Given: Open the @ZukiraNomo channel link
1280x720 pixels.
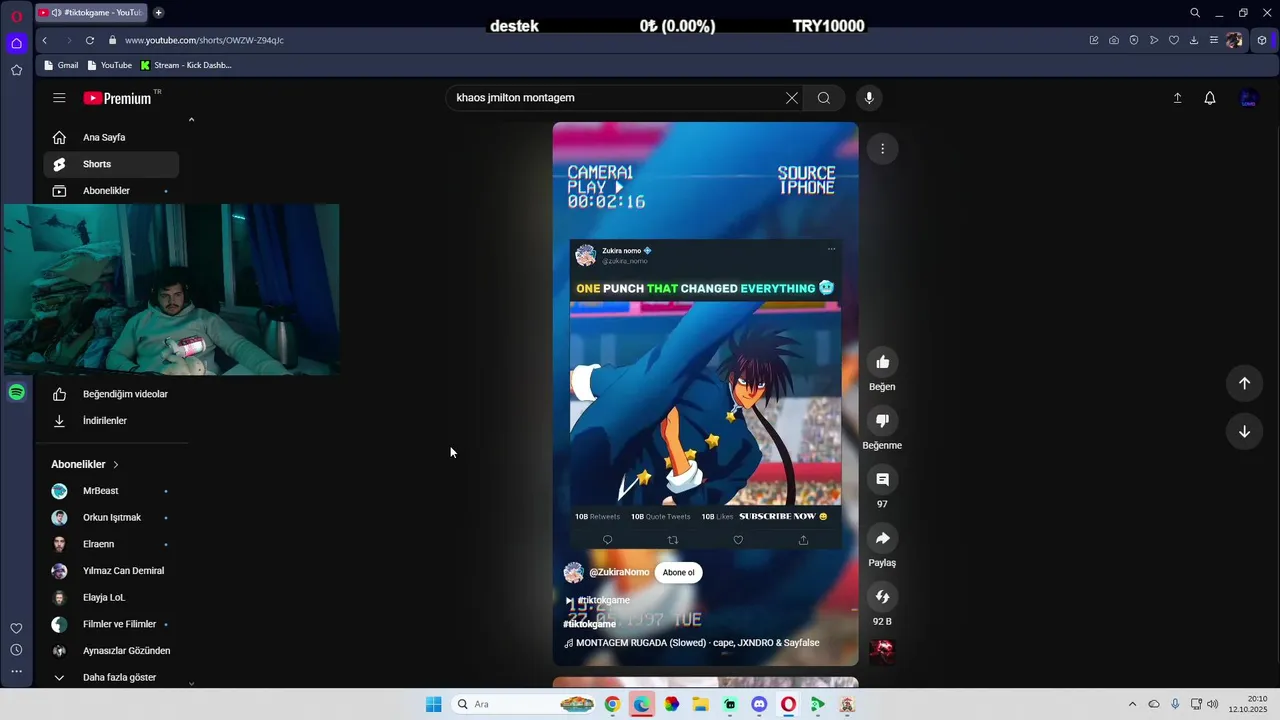Looking at the screenshot, I should point(618,573).
